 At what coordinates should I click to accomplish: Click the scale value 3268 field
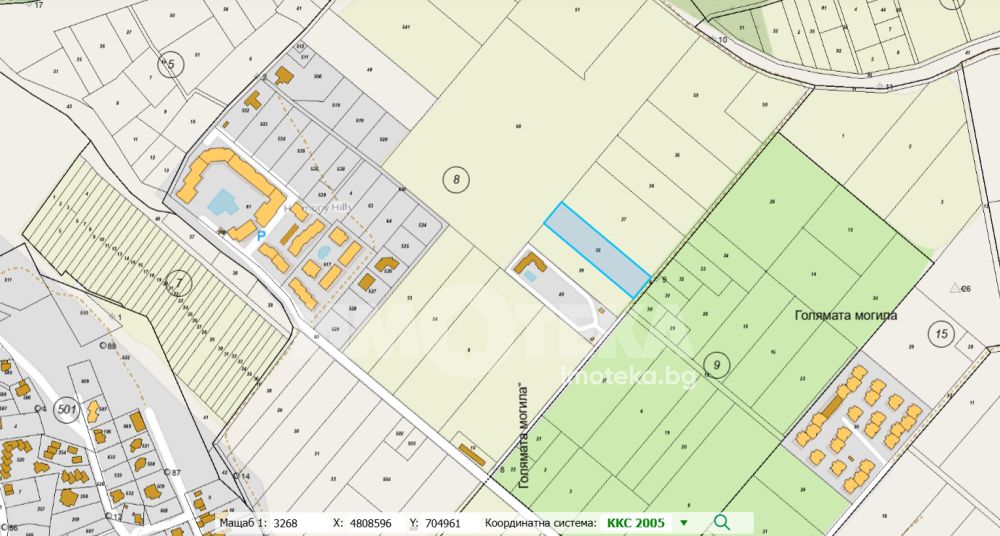[286, 522]
